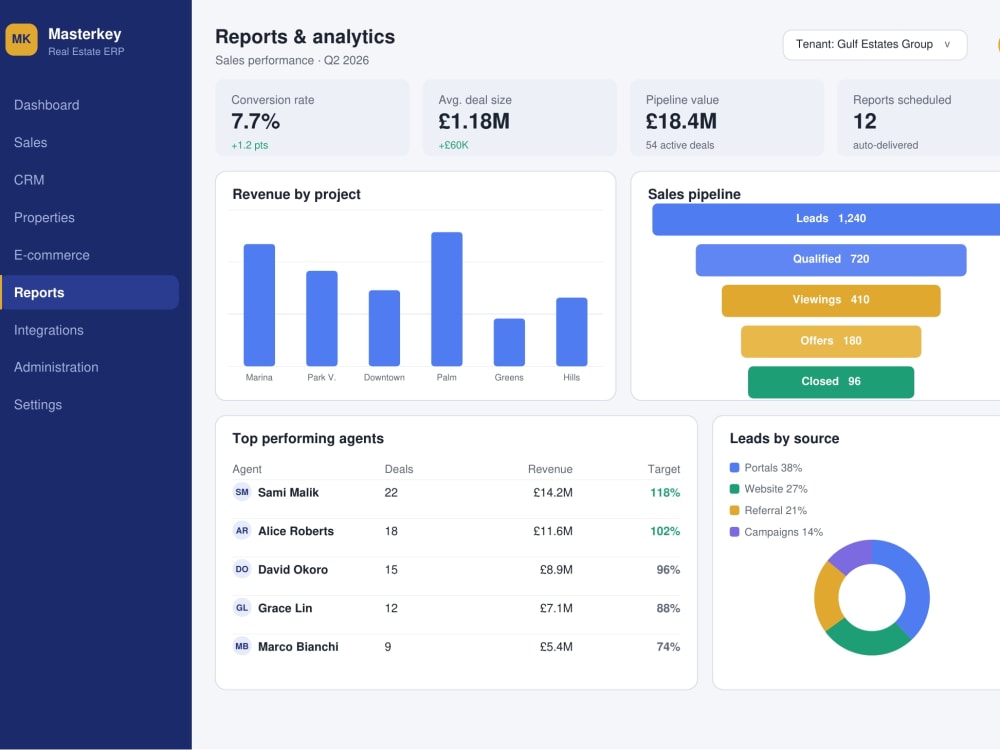Expand the Tenant: Gulf Estates Group dropdown
1000x750 pixels.
pyautogui.click(x=874, y=45)
